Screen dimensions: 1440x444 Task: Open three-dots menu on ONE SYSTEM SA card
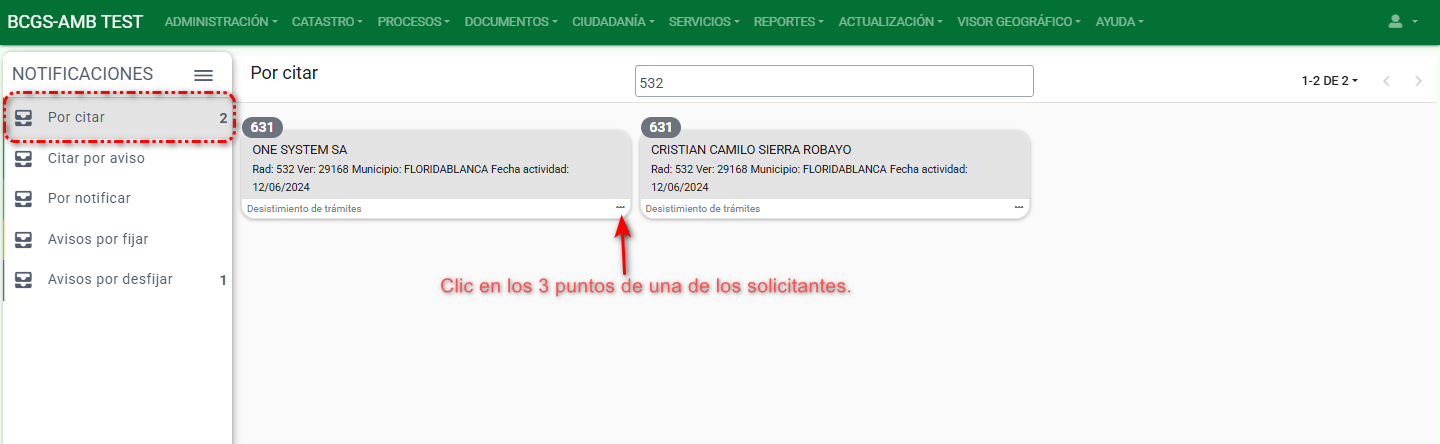(620, 208)
